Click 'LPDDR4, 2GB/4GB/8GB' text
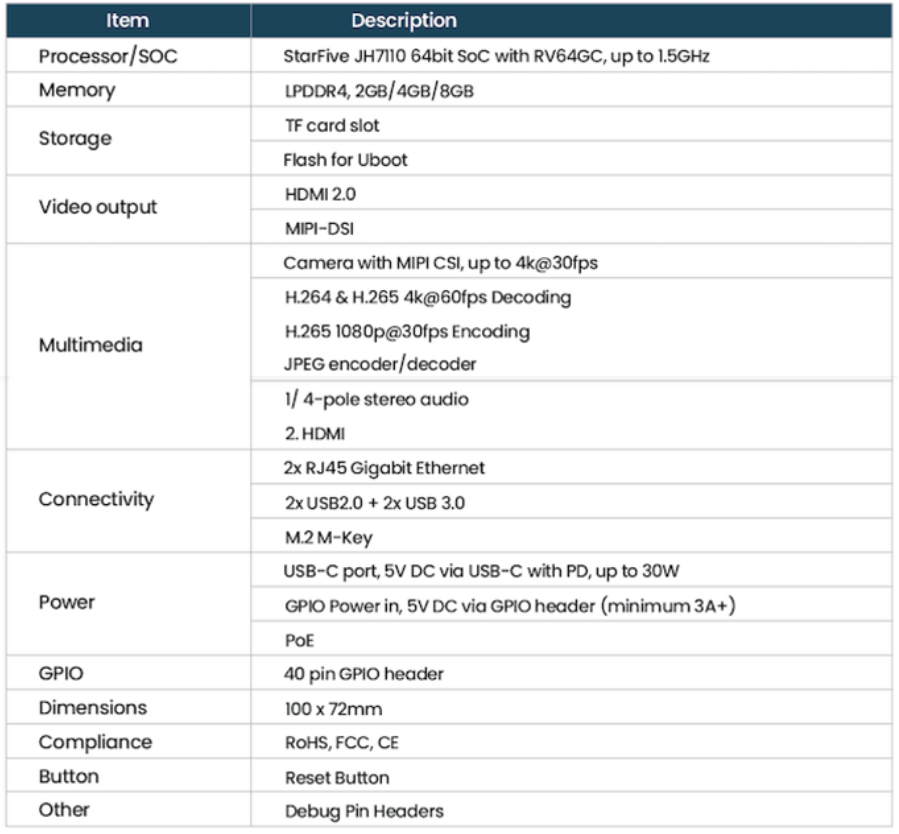 tap(379, 91)
